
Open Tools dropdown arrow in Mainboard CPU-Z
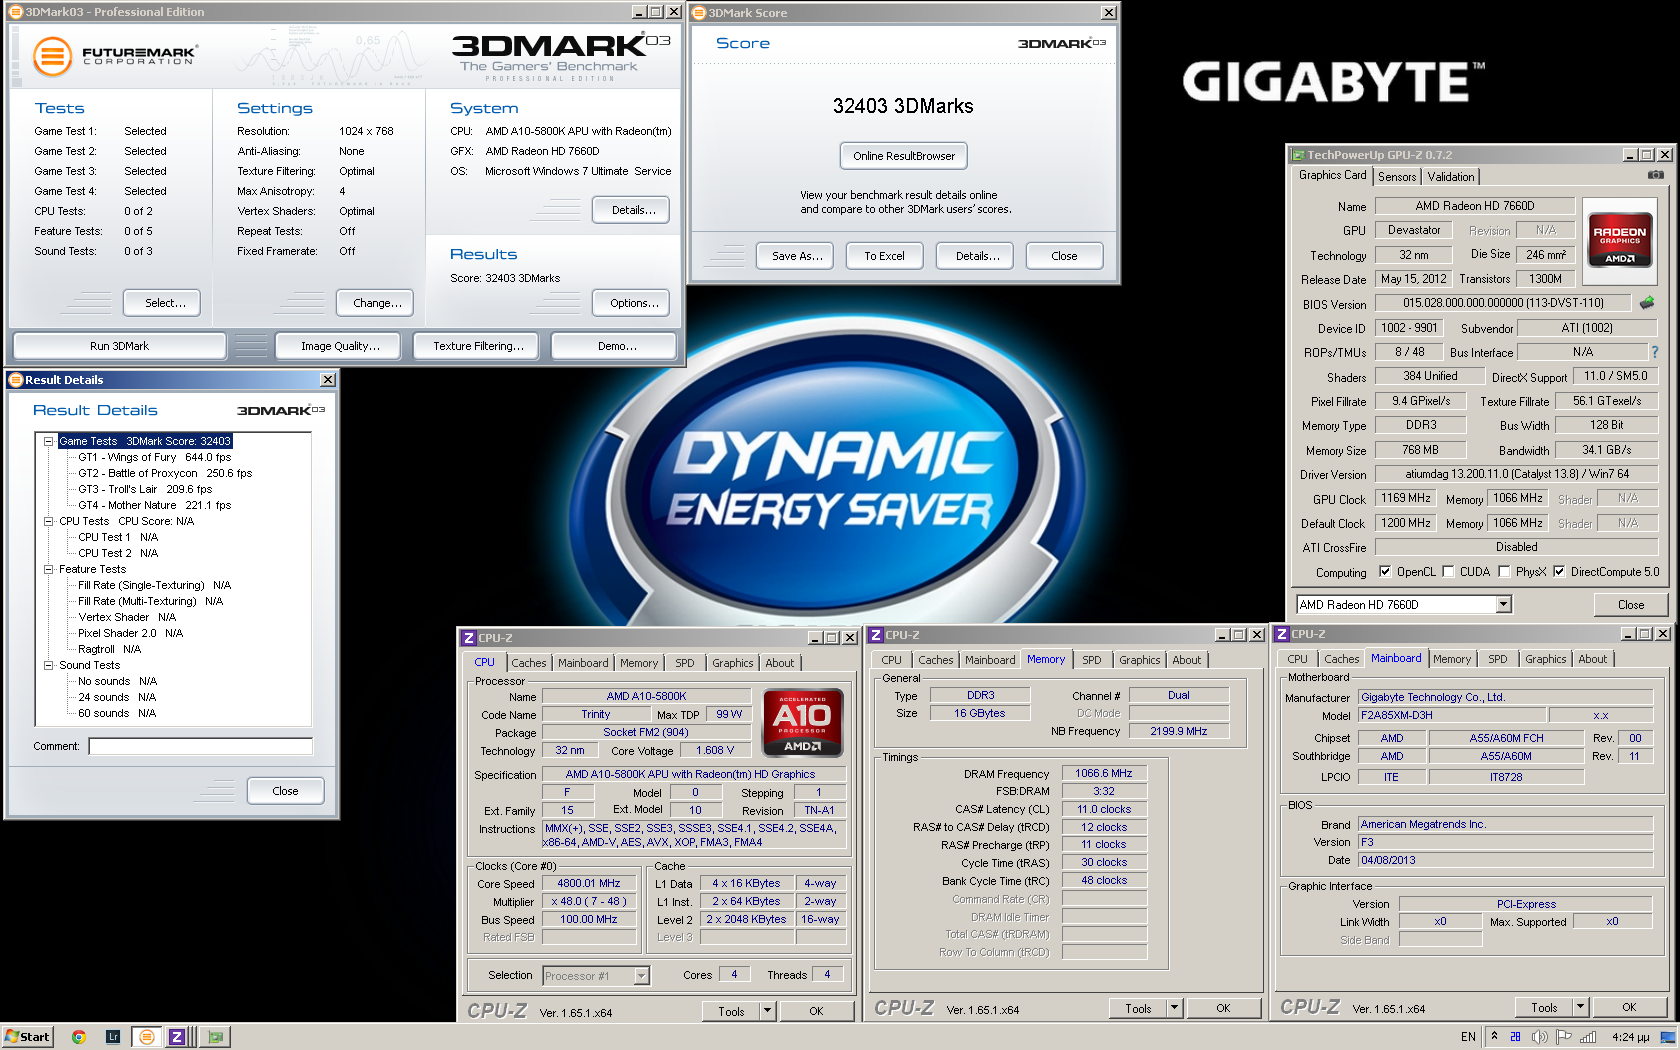pos(1581,1007)
